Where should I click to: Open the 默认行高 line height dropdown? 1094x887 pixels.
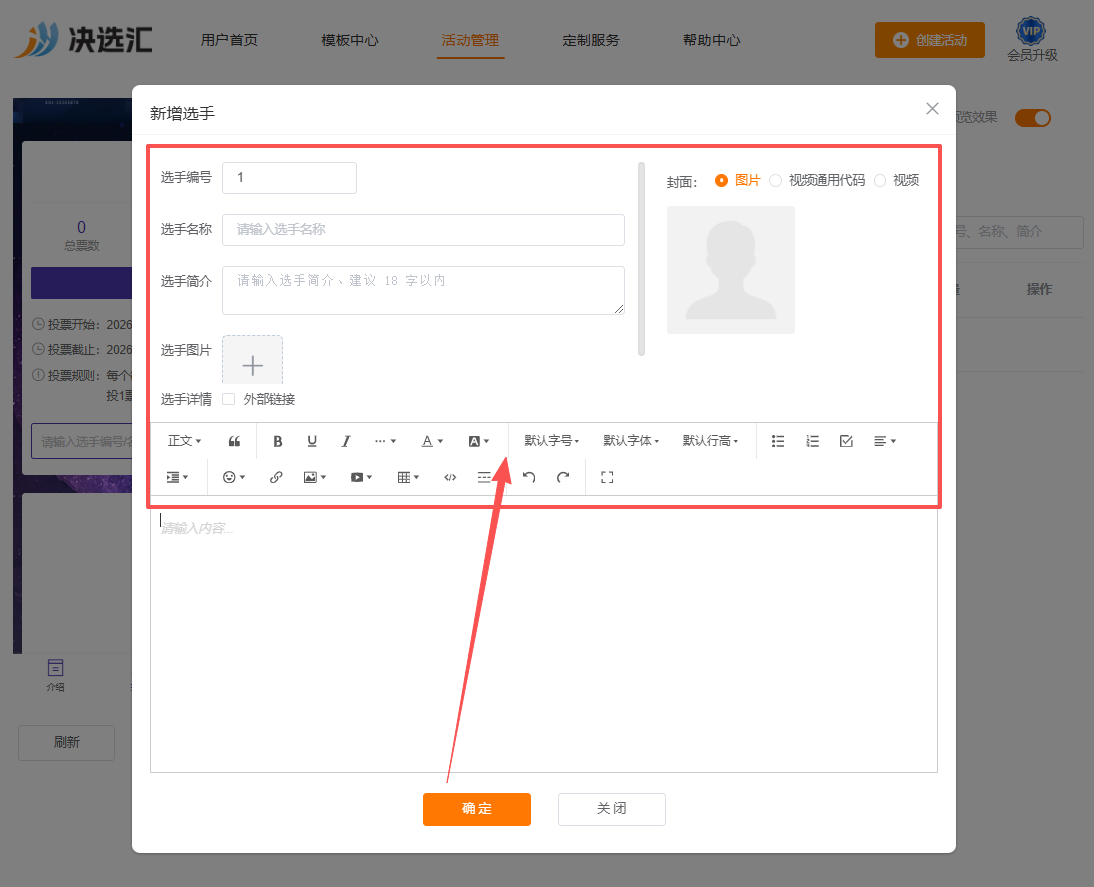tap(710, 441)
